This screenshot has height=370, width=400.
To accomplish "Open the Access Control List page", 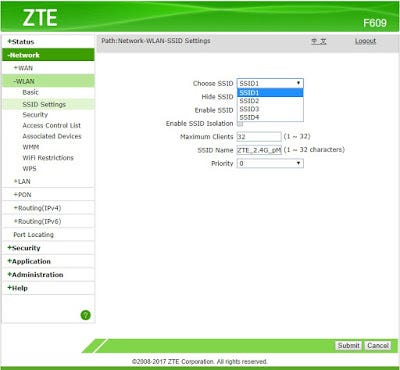I will click(51, 125).
